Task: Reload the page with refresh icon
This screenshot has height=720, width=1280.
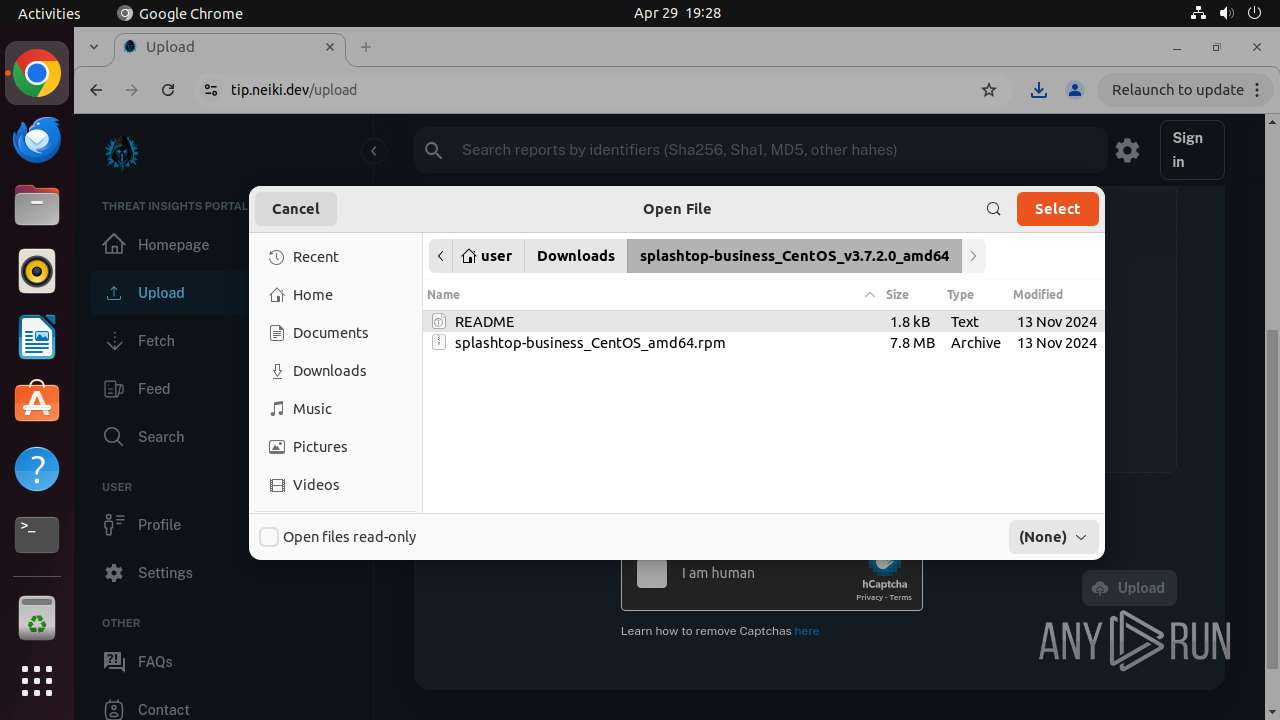Action: click(x=168, y=90)
